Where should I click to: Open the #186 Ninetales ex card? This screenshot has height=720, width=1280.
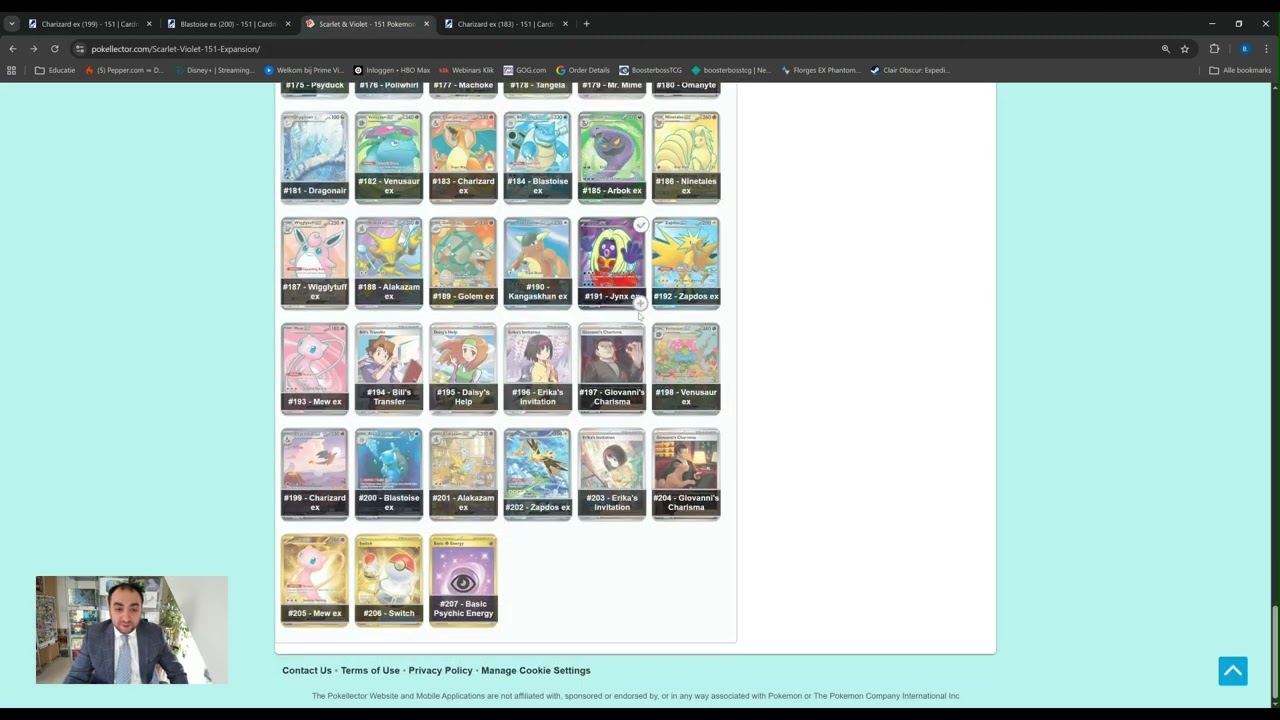pyautogui.click(x=686, y=157)
